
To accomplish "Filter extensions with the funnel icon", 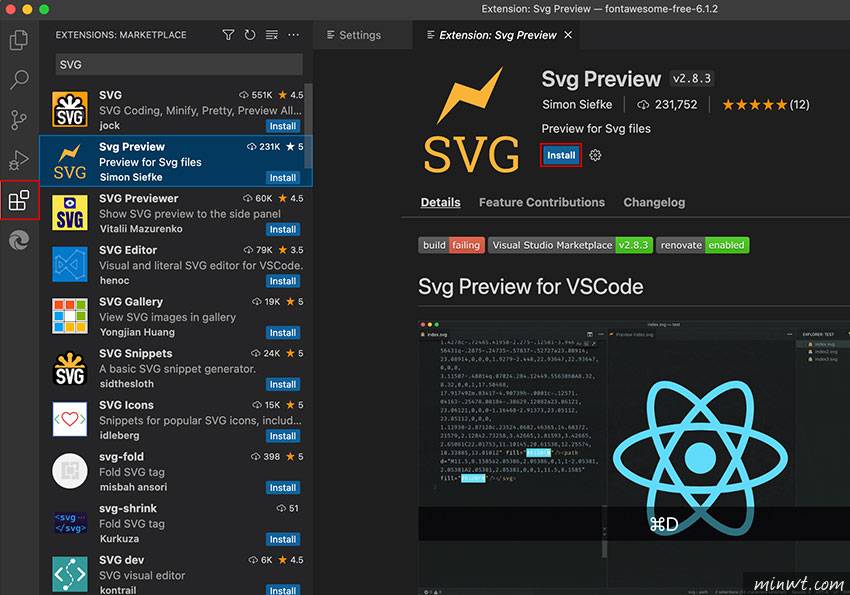I will click(x=228, y=35).
